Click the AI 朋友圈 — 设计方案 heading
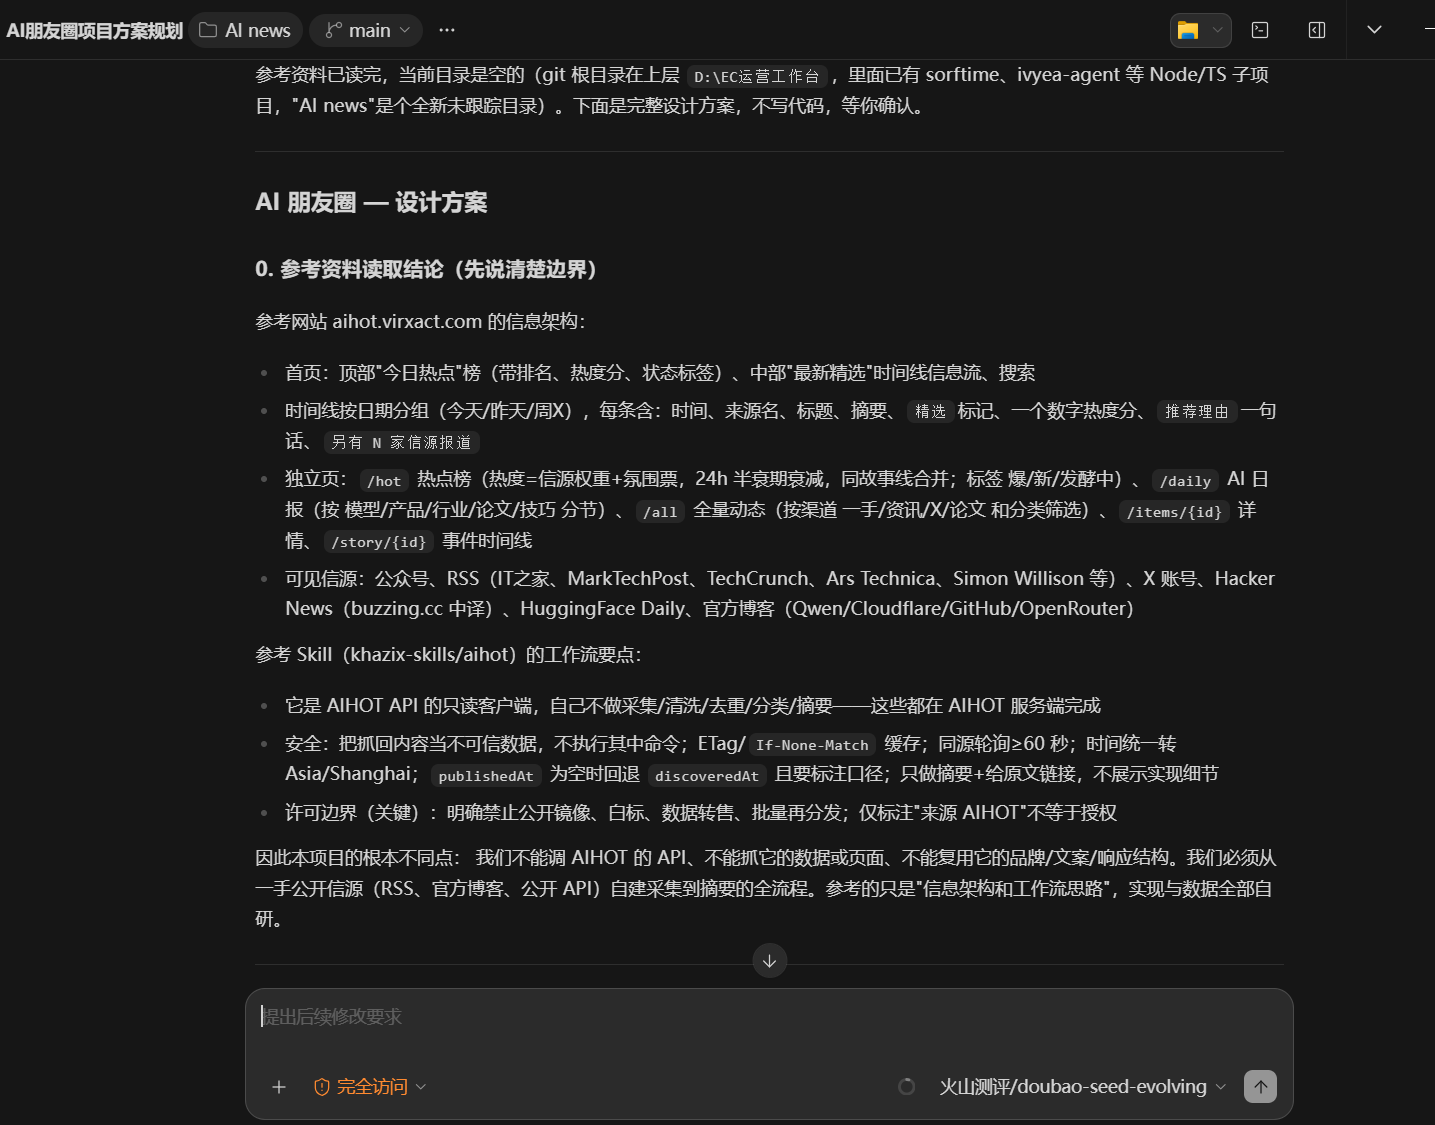This screenshot has width=1435, height=1125. click(x=371, y=203)
